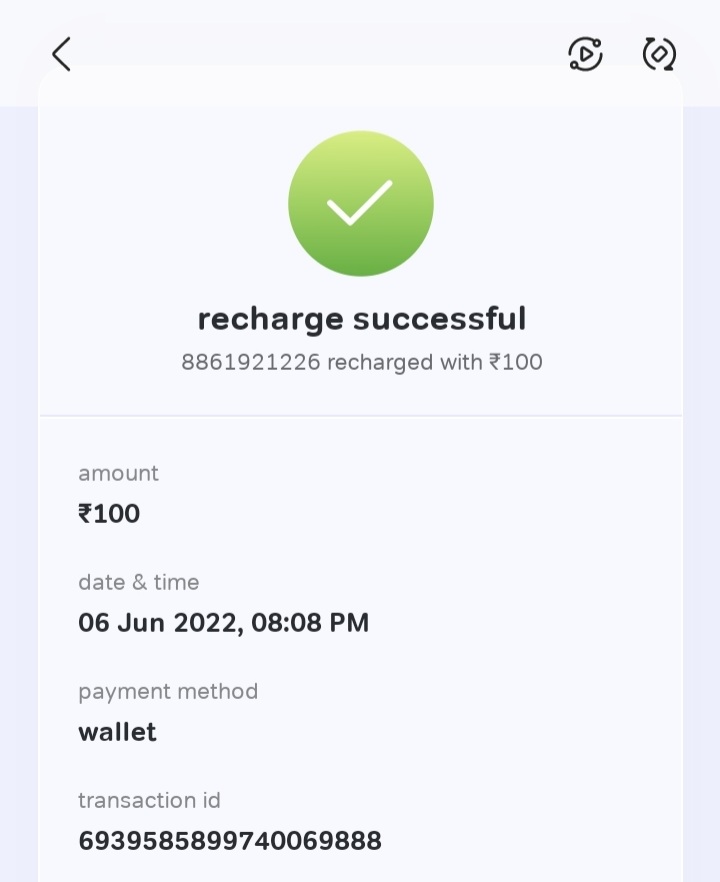
Task: Go back using the left arrow
Action: tap(62, 54)
